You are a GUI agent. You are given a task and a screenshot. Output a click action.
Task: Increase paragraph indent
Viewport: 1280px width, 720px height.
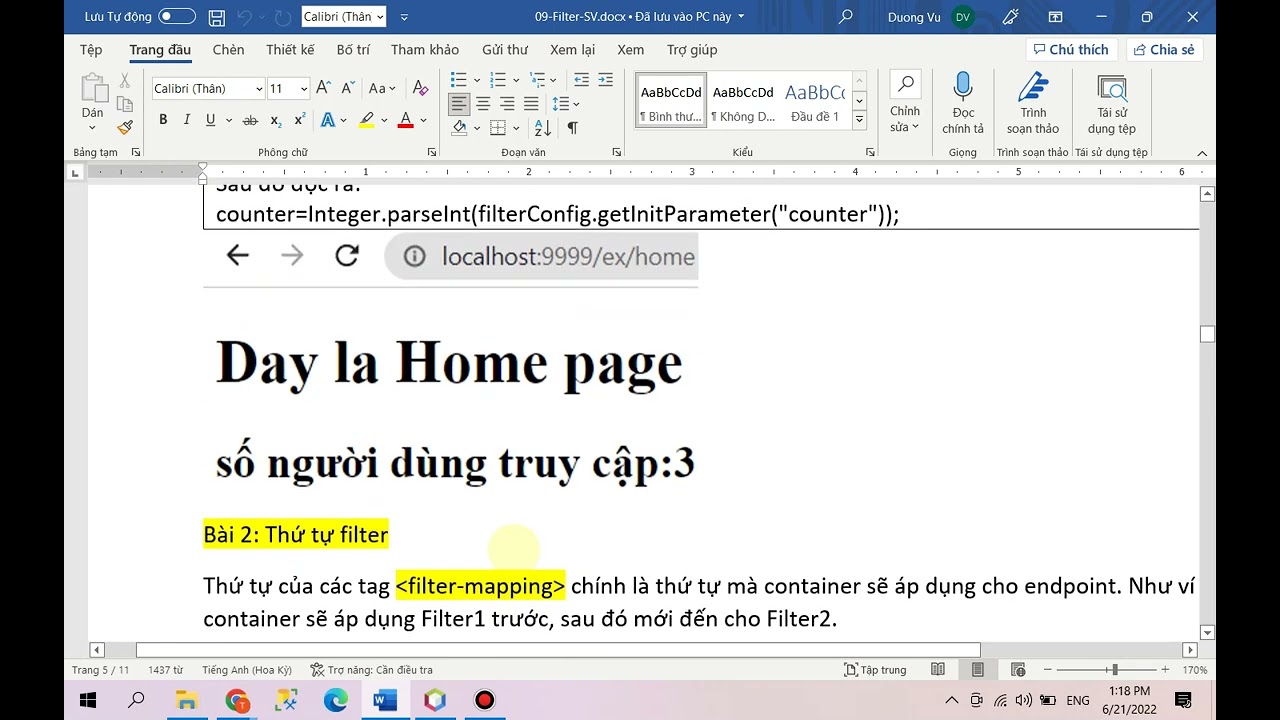[x=605, y=80]
